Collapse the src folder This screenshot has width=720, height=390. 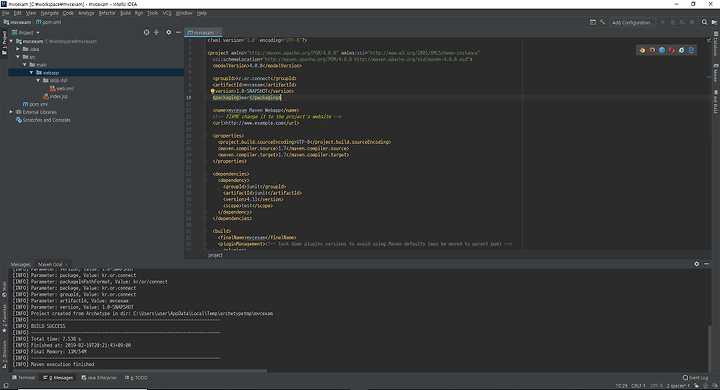click(18, 57)
